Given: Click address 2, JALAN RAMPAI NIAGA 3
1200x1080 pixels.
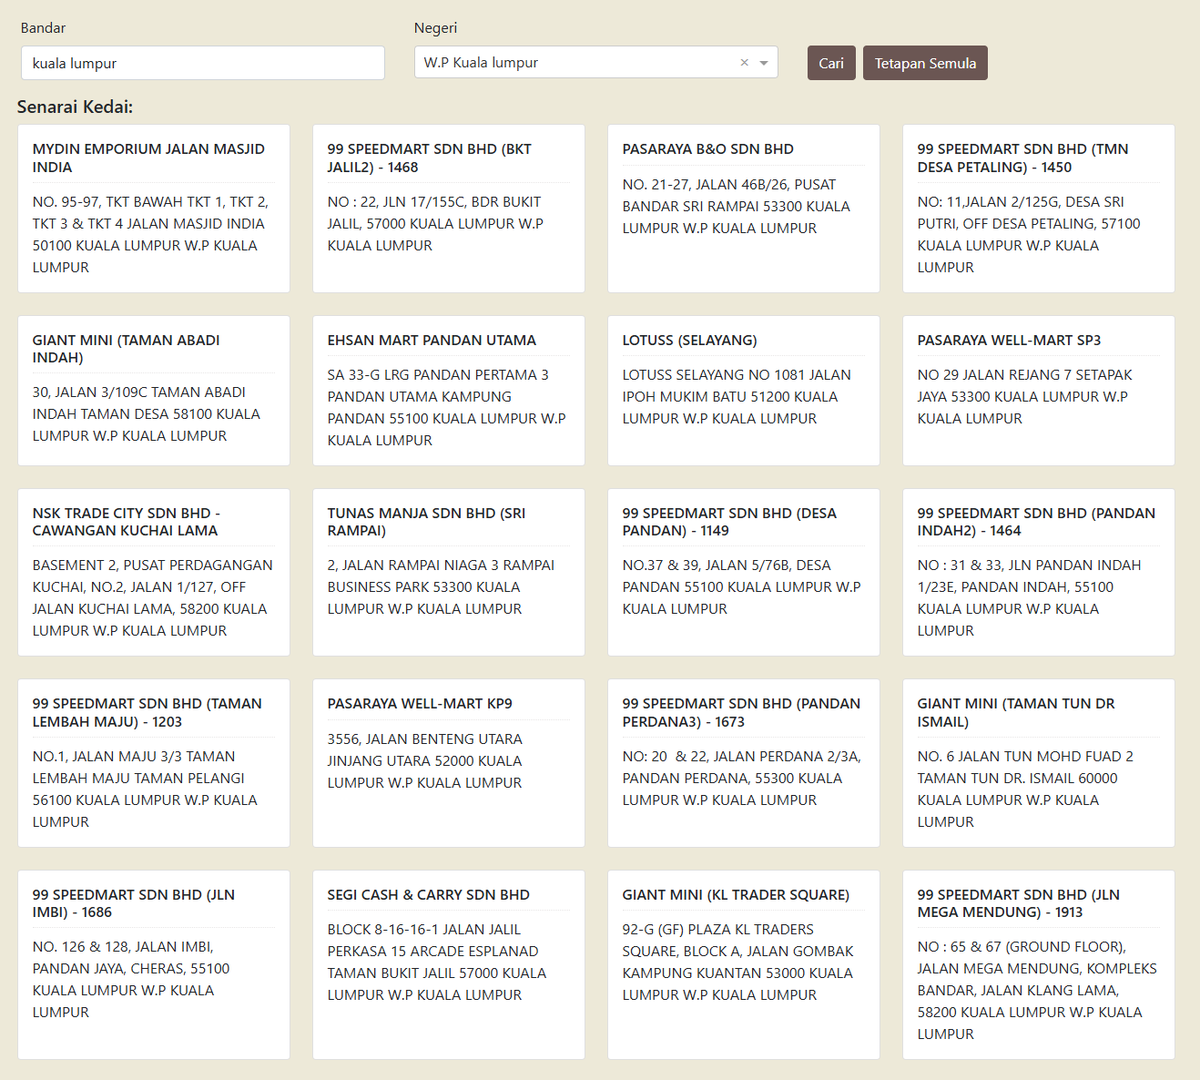Looking at the screenshot, I should (441, 587).
